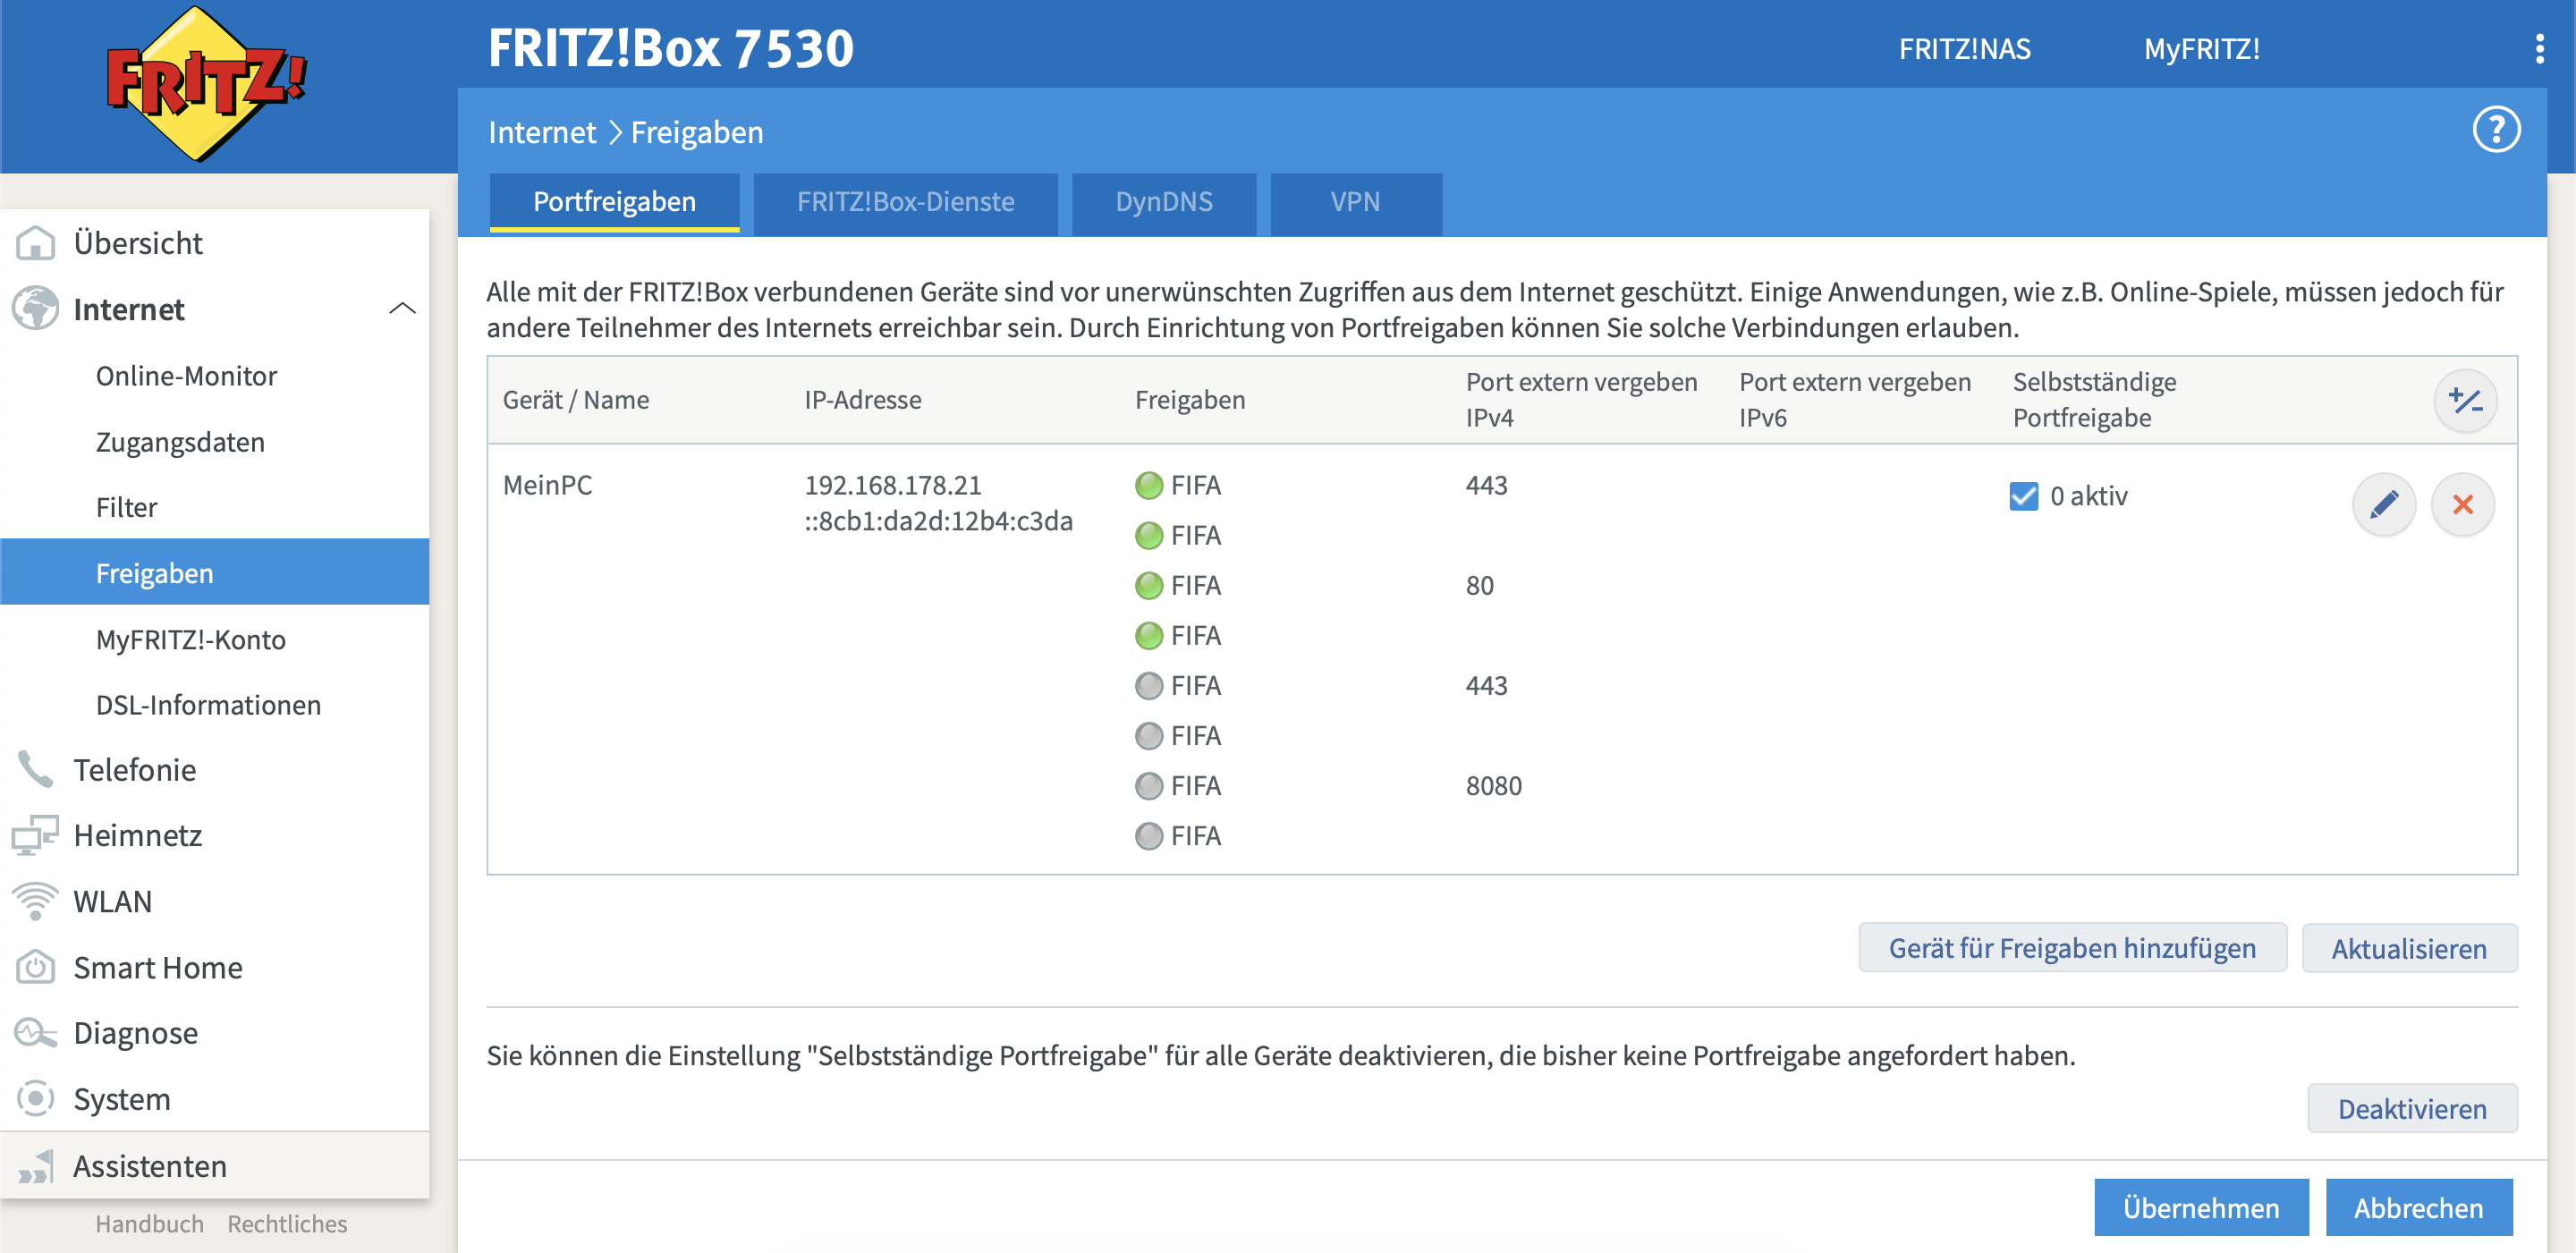The image size is (2576, 1253).
Task: Uncheck the Selbstständige Portfreigabe checkbox
Action: coord(2023,496)
